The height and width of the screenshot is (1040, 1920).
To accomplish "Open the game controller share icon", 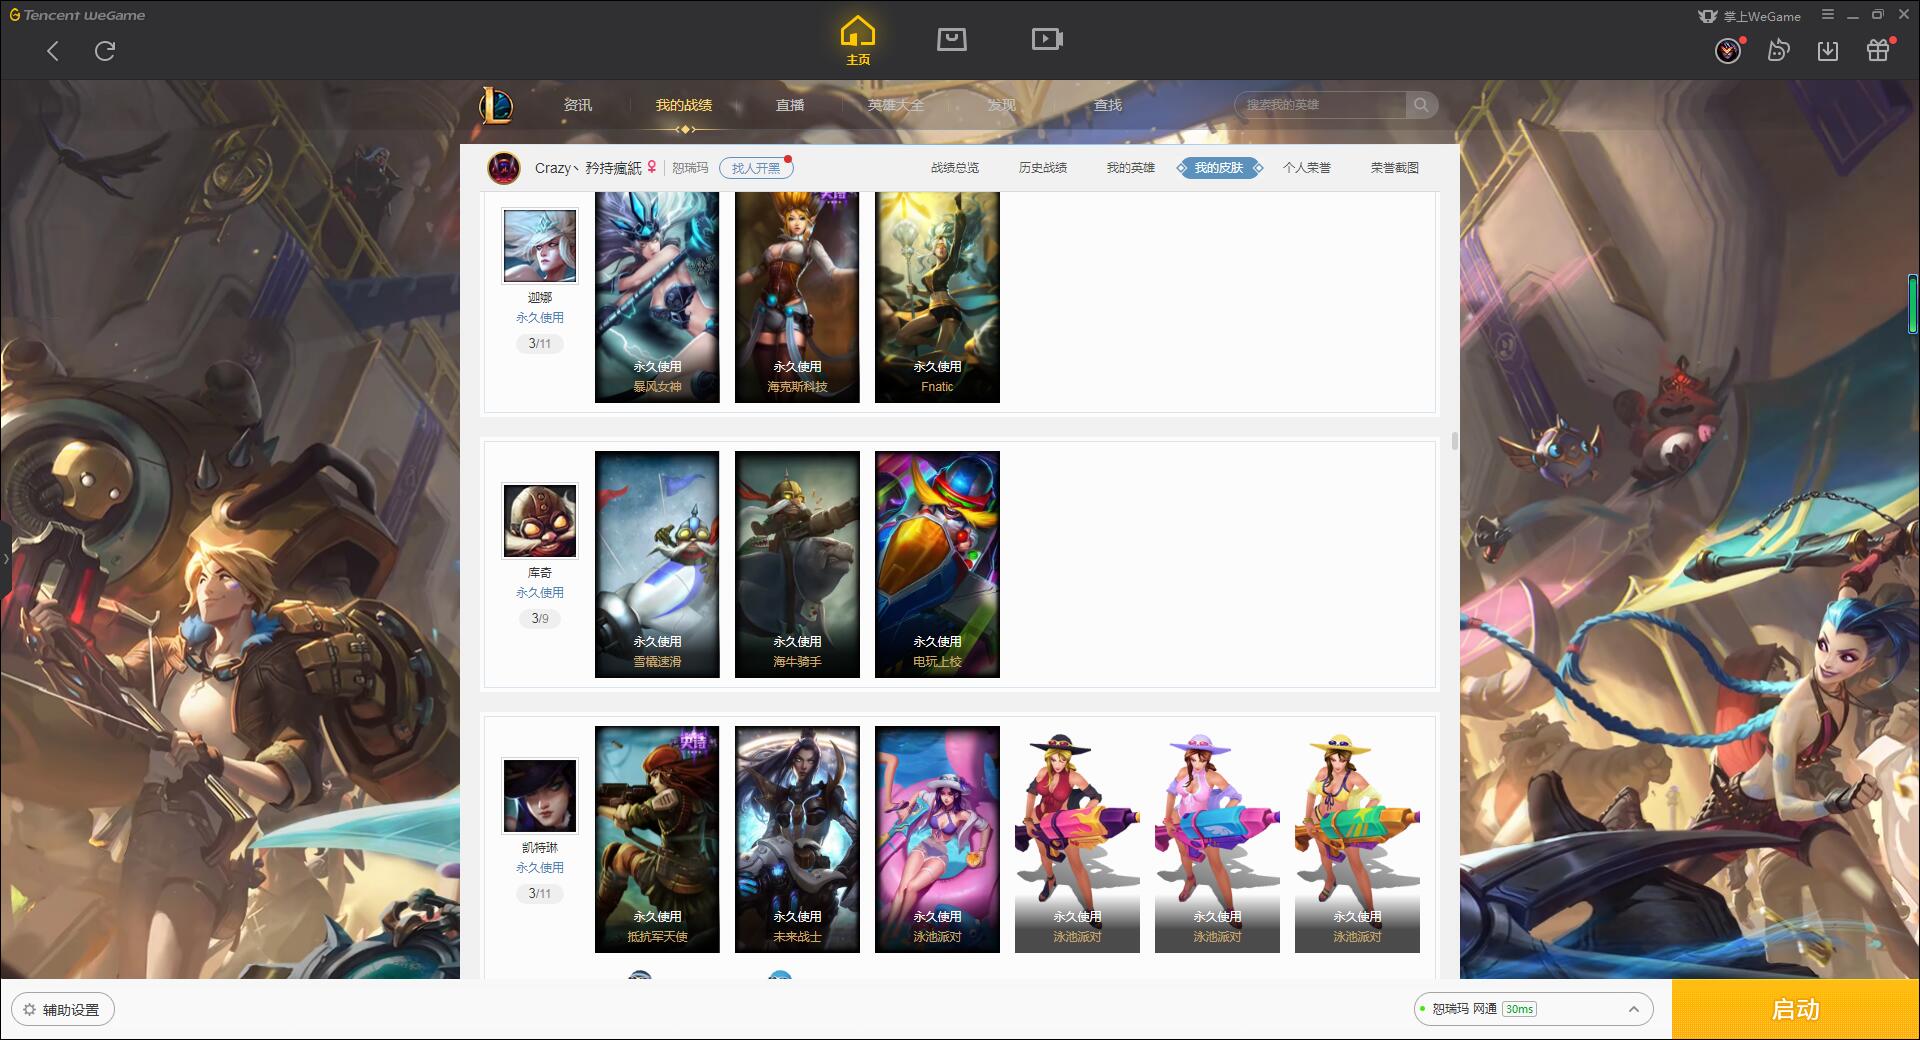I will (x=1778, y=51).
